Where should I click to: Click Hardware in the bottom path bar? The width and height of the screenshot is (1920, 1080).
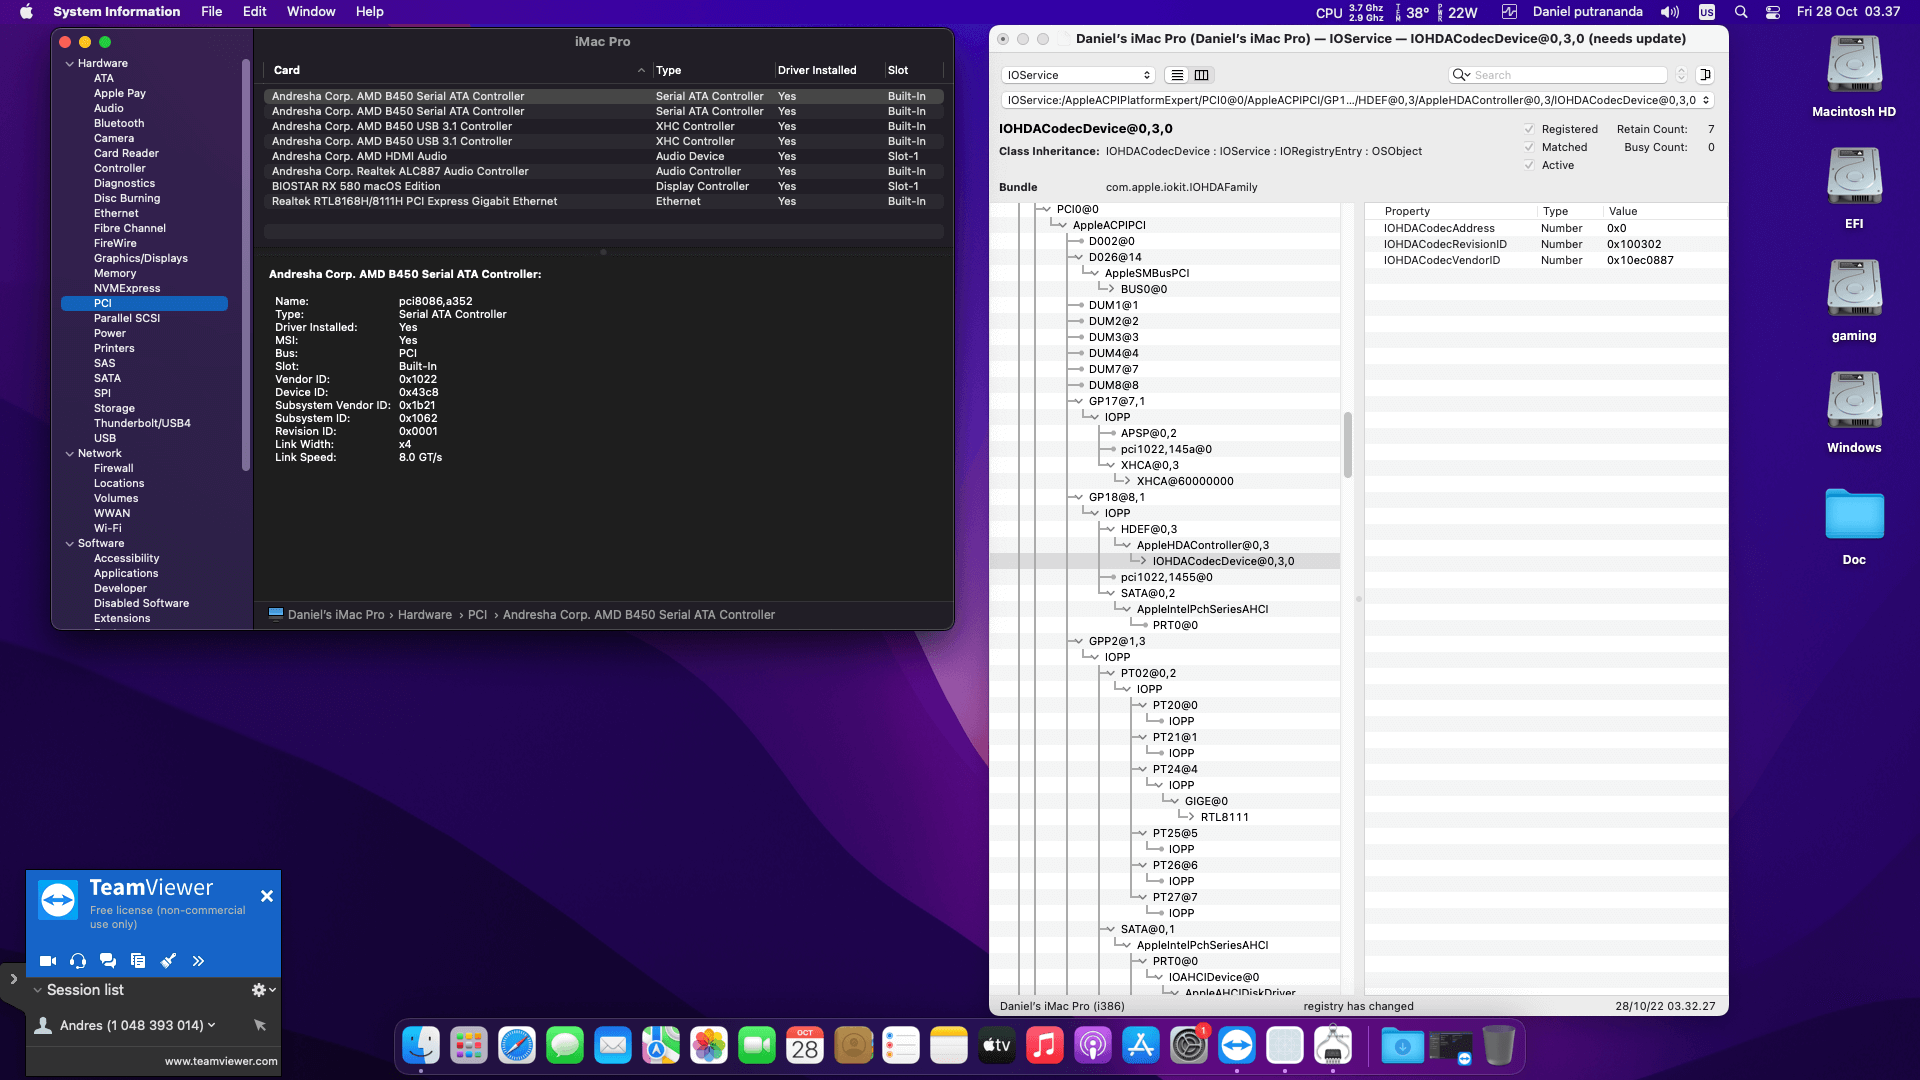coord(425,615)
